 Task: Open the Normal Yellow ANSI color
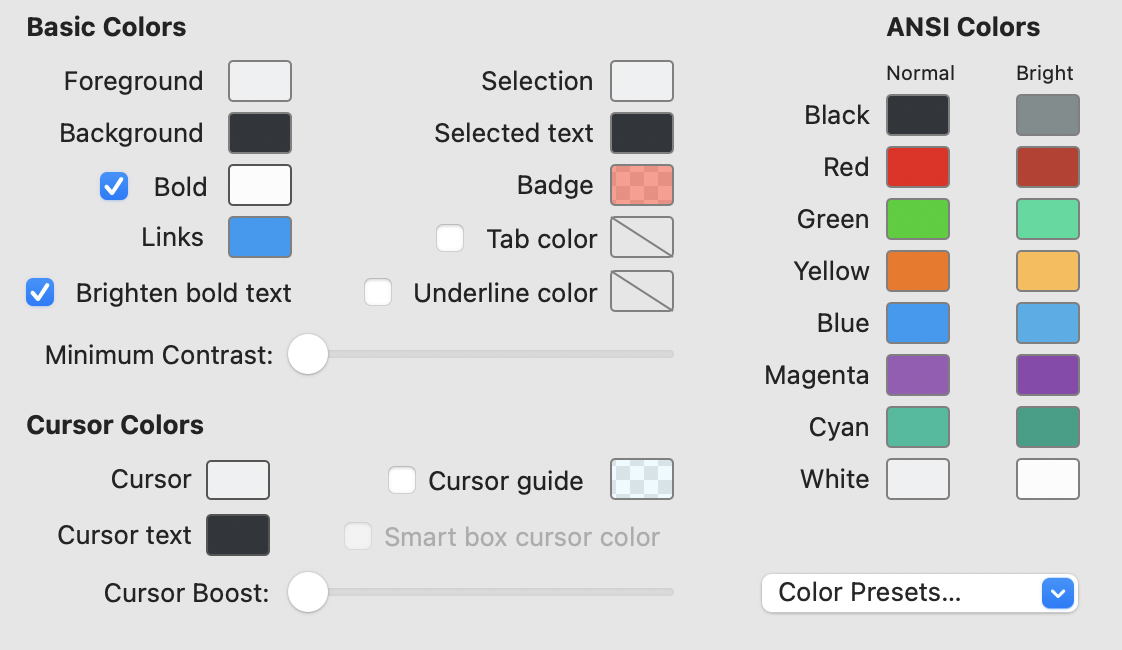click(x=918, y=271)
